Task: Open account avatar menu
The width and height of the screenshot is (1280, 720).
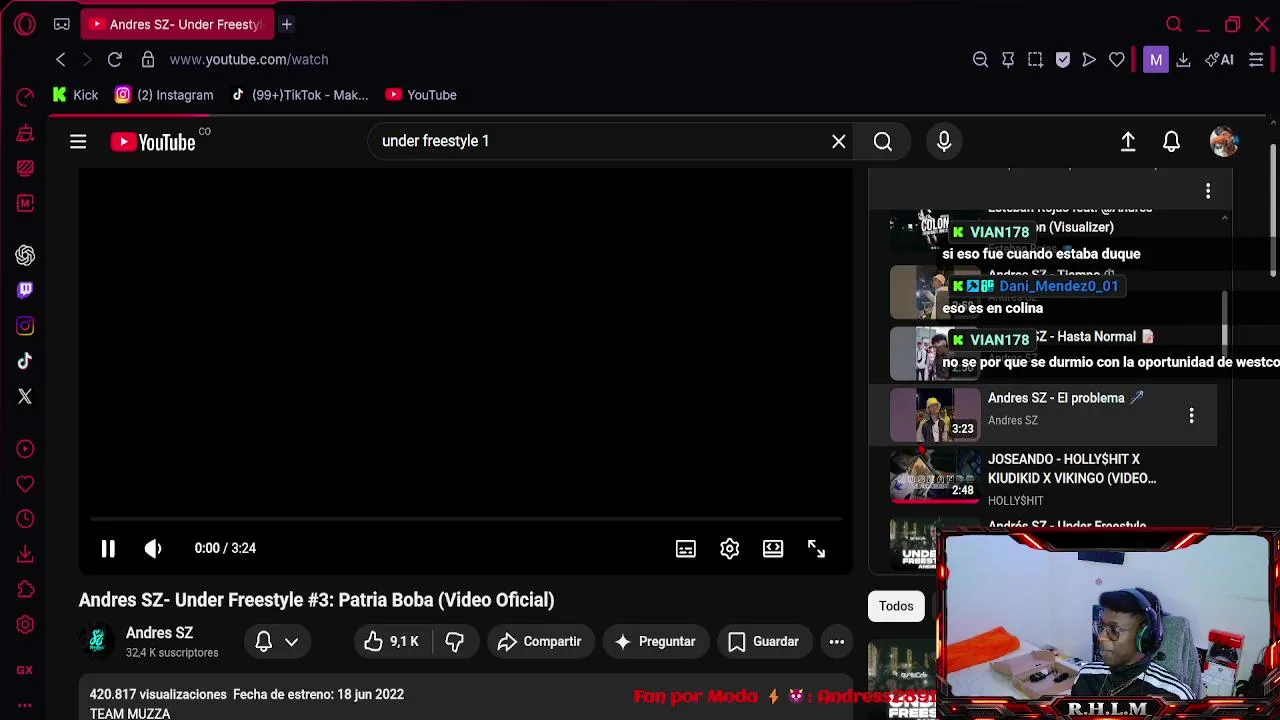Action: coord(1224,142)
